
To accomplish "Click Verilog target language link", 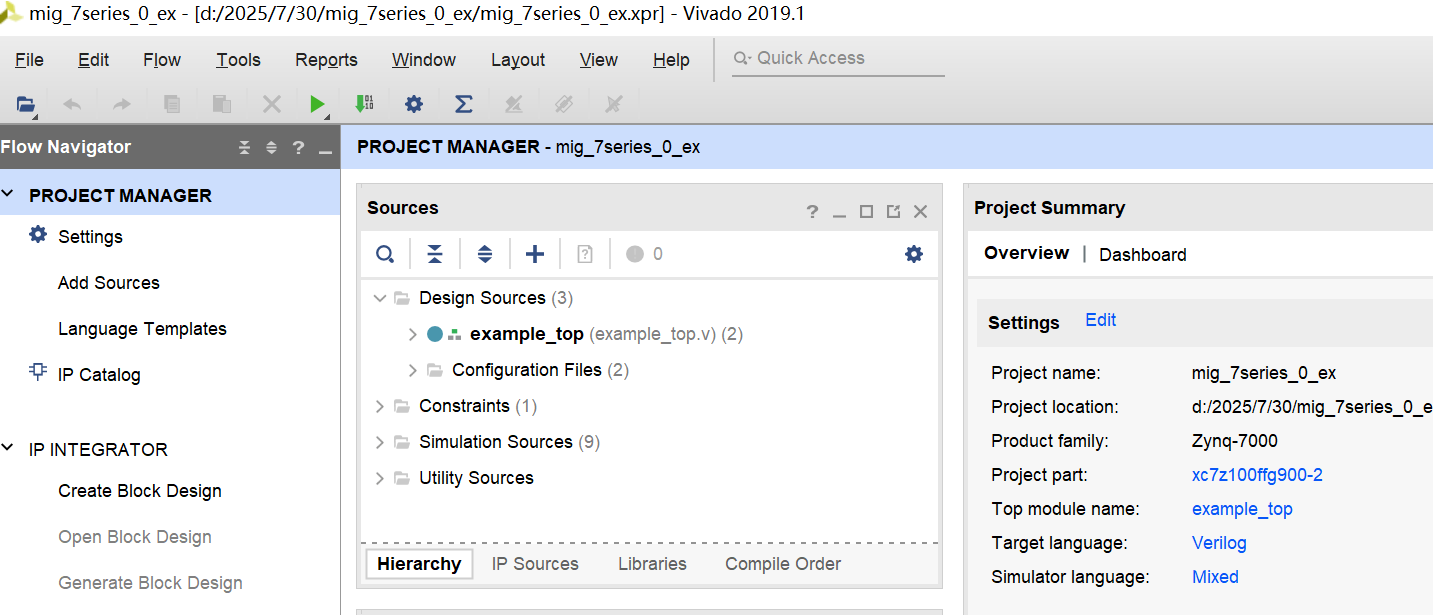I will pyautogui.click(x=1219, y=543).
